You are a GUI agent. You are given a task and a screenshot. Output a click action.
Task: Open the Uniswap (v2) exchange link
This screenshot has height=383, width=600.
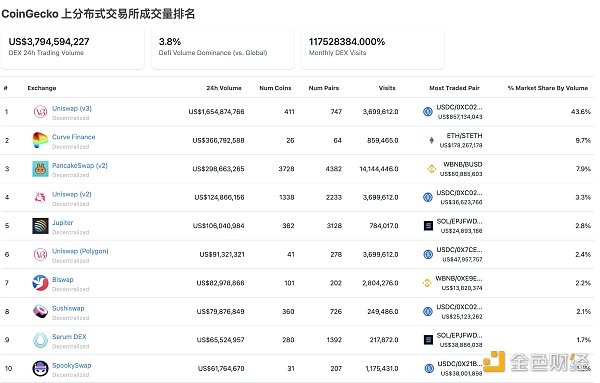72,194
